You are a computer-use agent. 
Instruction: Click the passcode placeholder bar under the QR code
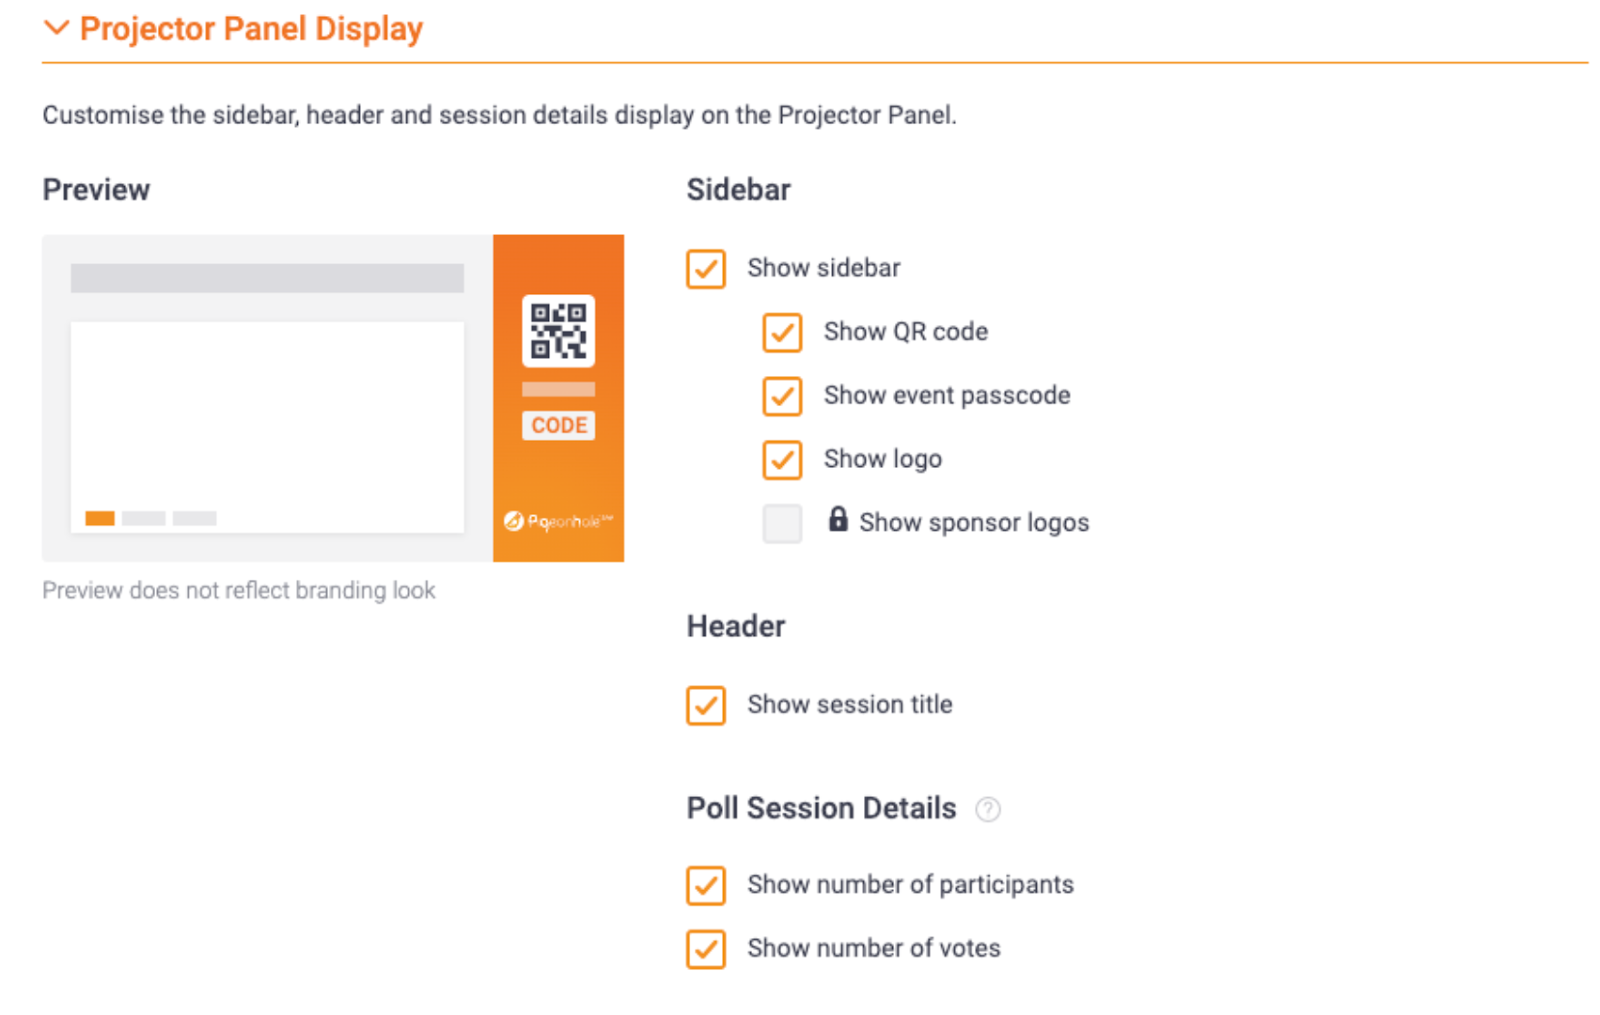[x=557, y=389]
